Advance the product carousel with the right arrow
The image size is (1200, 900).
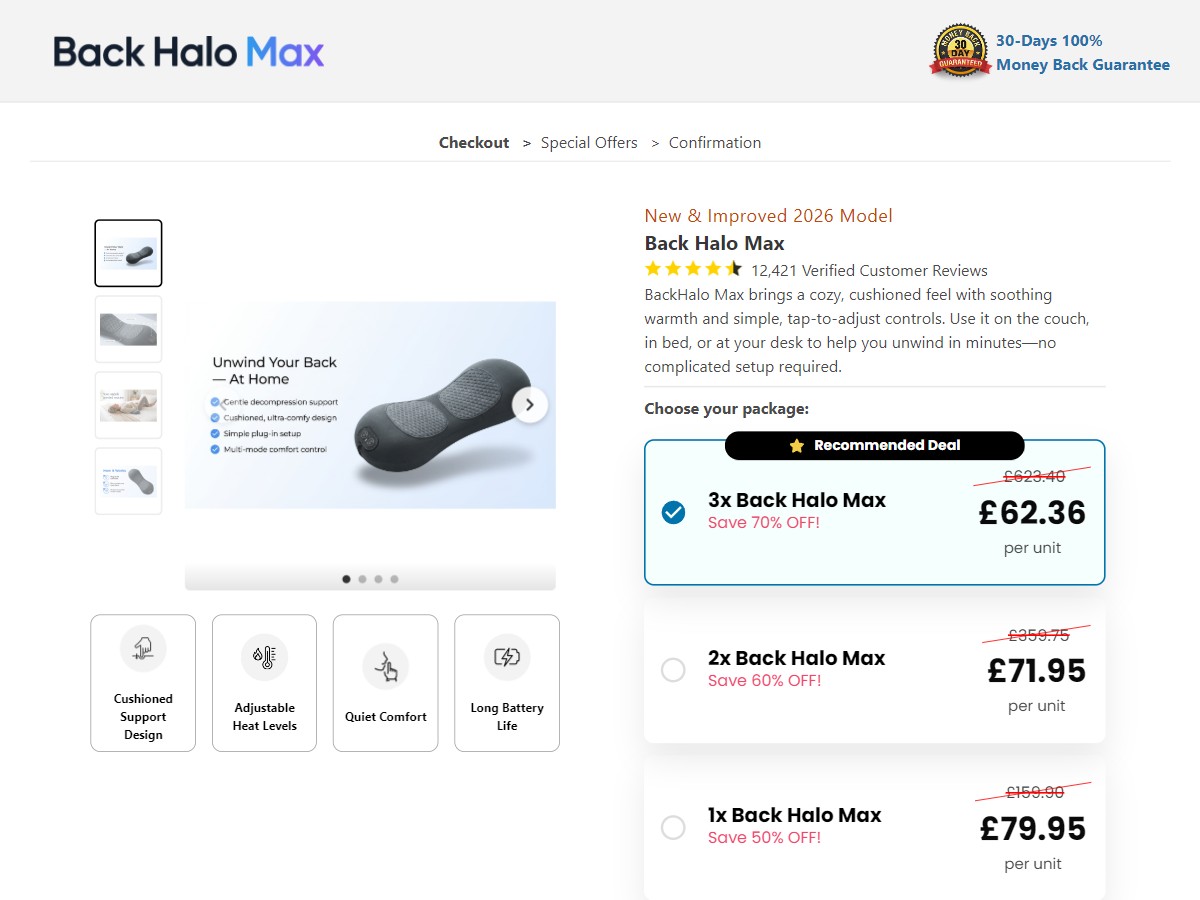point(530,405)
